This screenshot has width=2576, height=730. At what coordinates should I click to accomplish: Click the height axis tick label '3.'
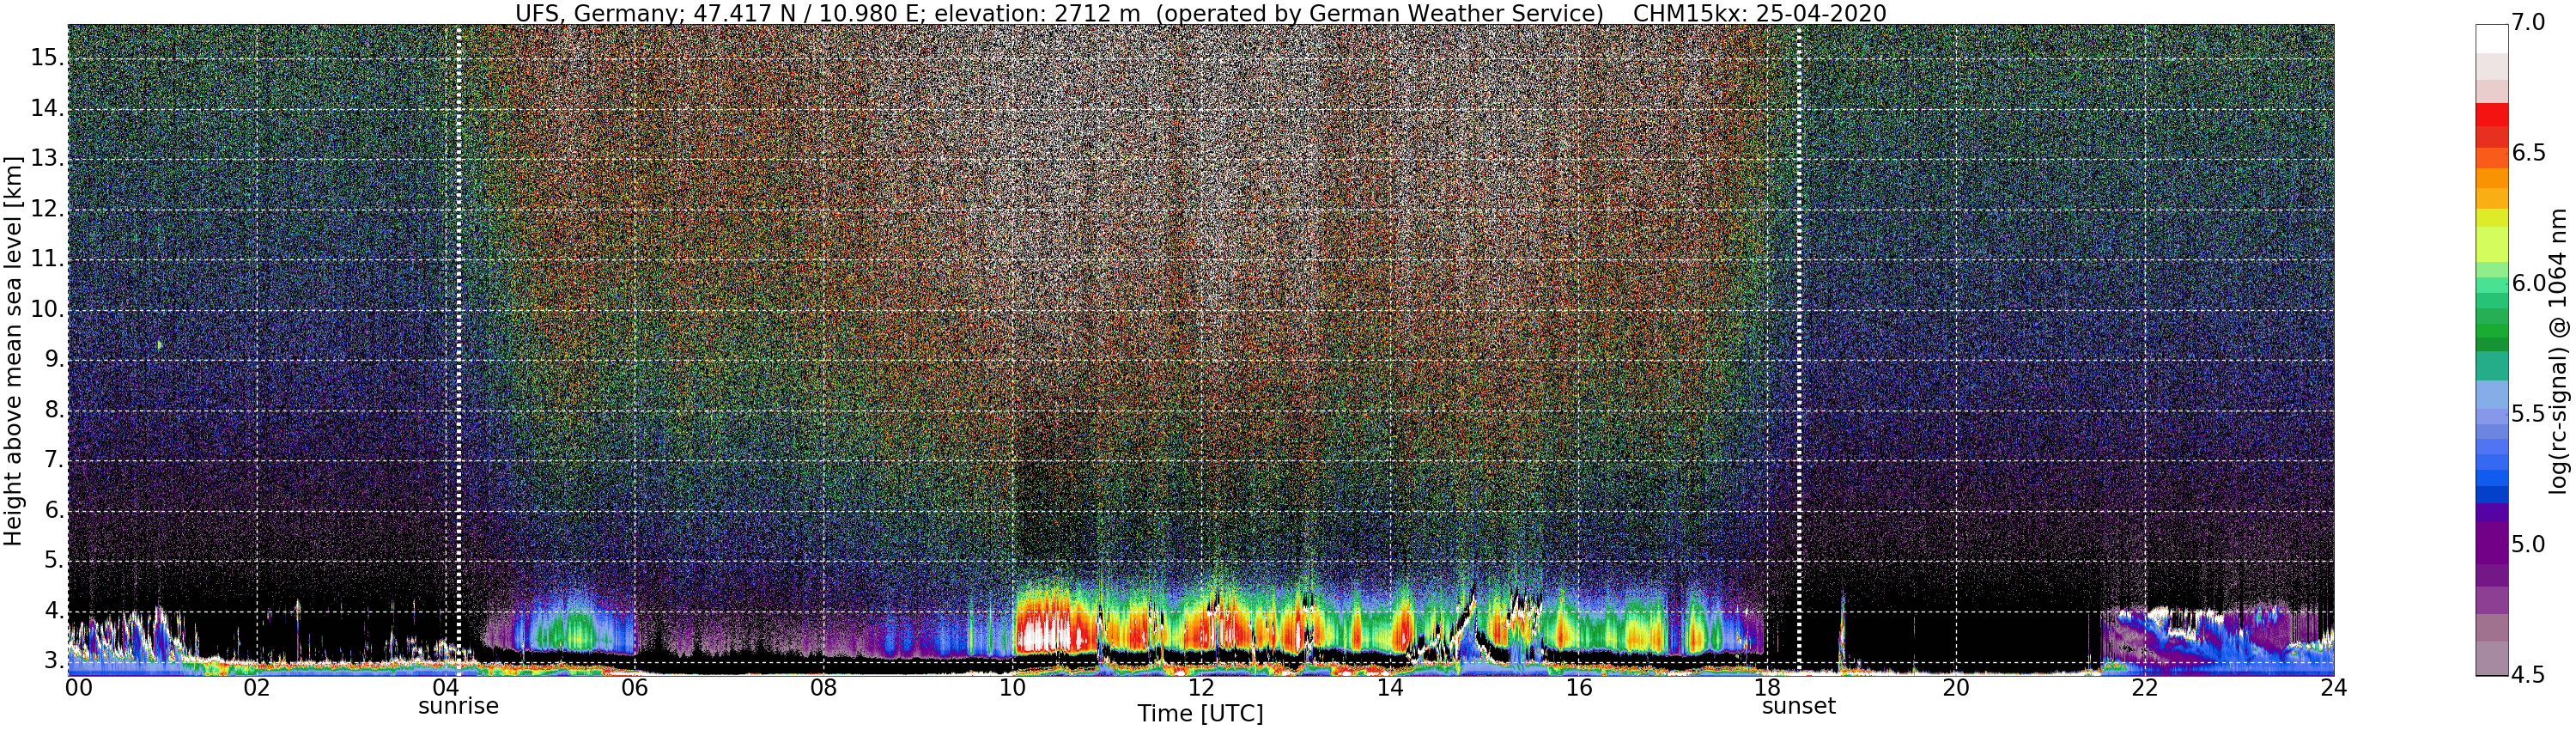55,661
